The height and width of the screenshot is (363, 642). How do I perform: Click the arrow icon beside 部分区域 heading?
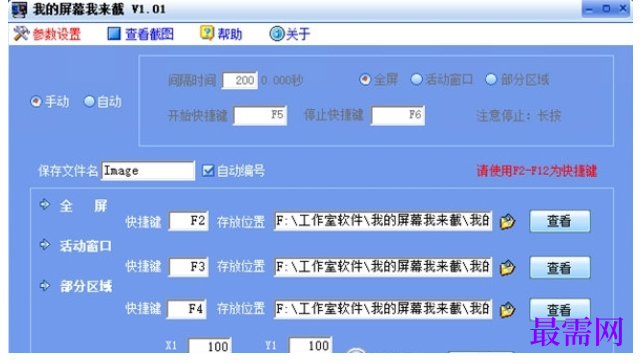pos(45,285)
